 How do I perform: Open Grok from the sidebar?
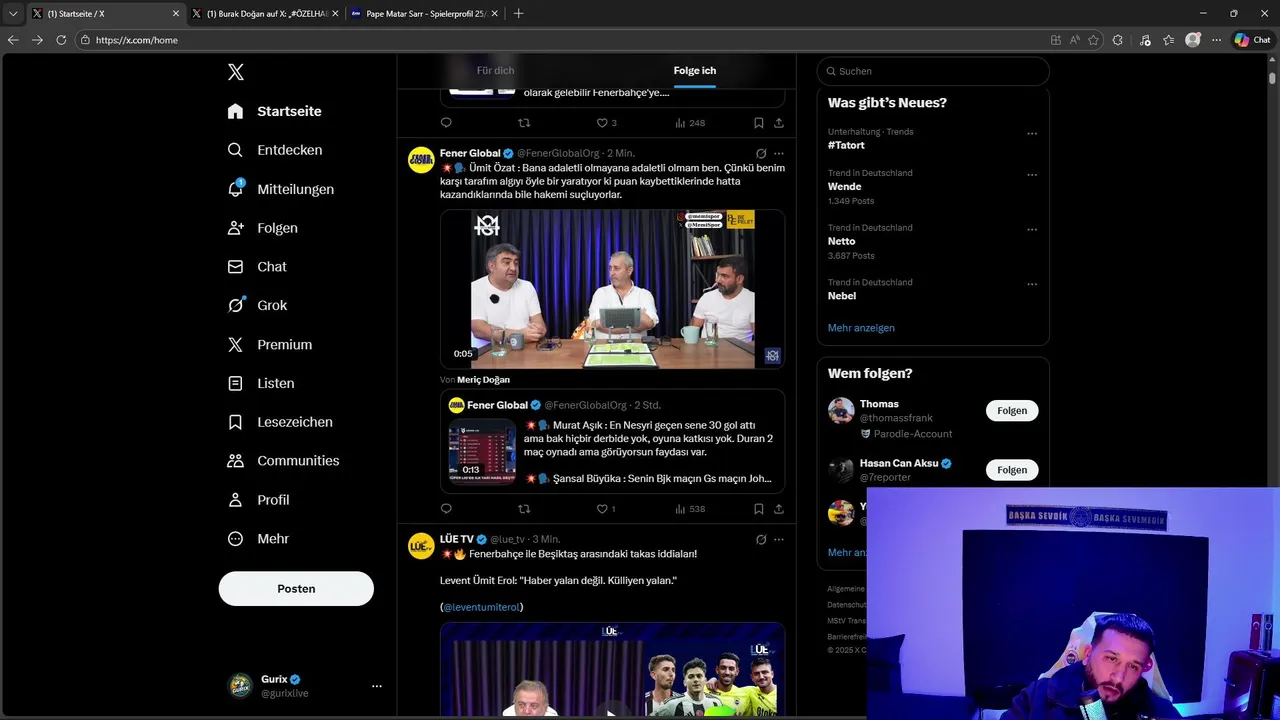257,306
